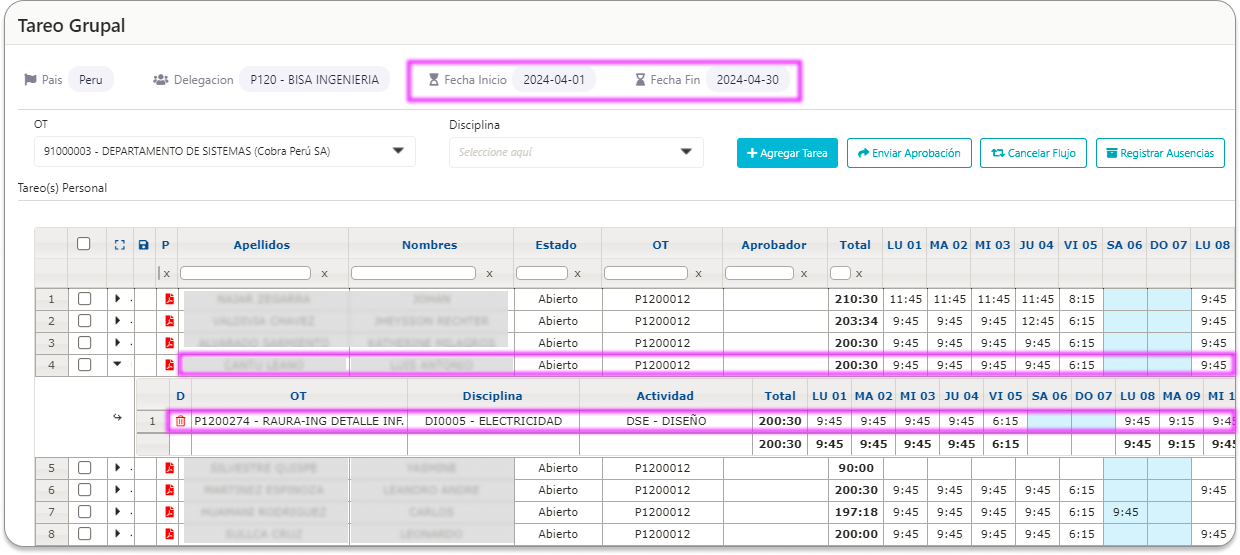Expand row 1 detail arrow
Screen dimensions: 1240x555
click(x=118, y=299)
